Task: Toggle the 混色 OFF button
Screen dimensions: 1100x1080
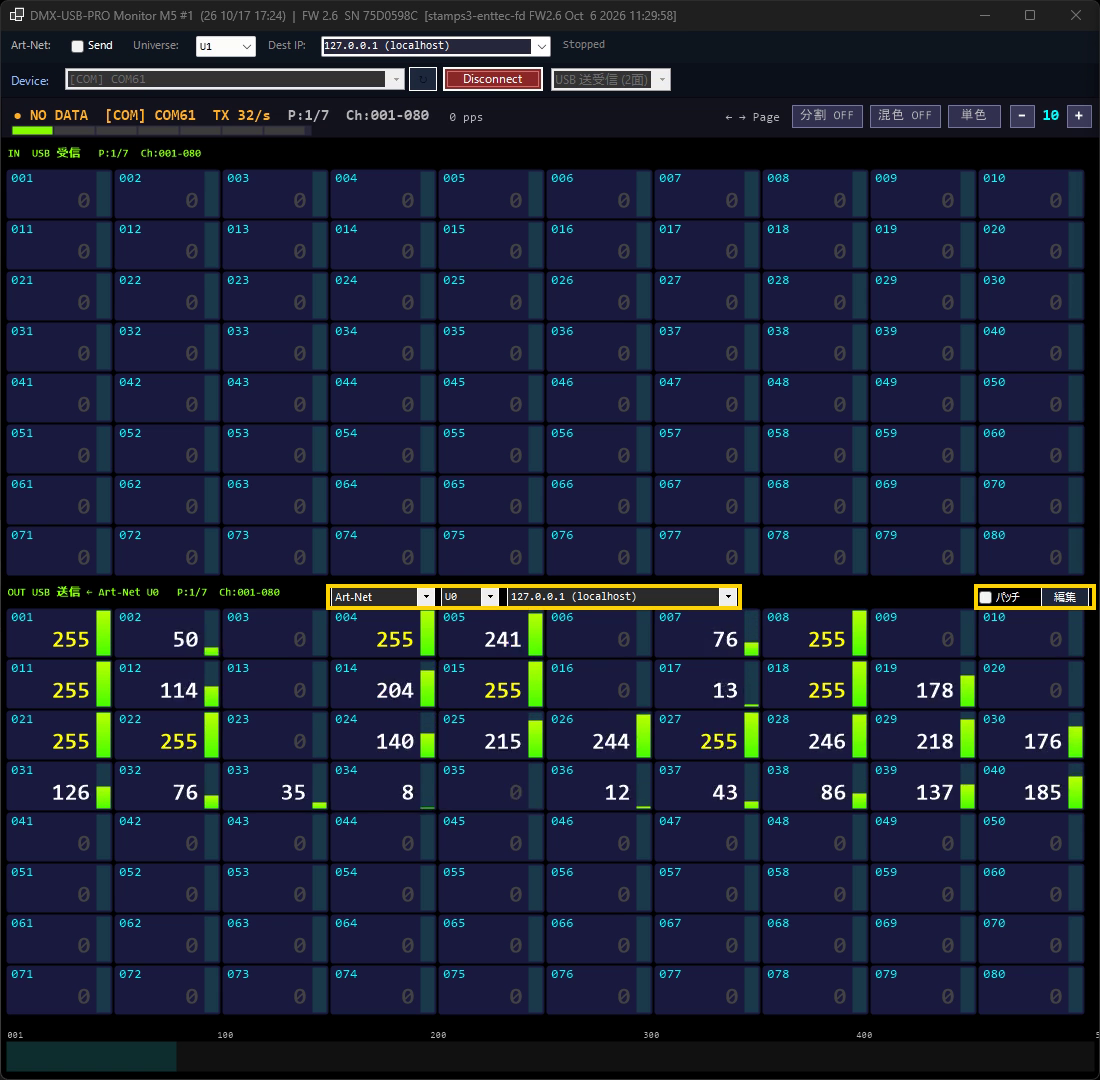Action: [905, 116]
